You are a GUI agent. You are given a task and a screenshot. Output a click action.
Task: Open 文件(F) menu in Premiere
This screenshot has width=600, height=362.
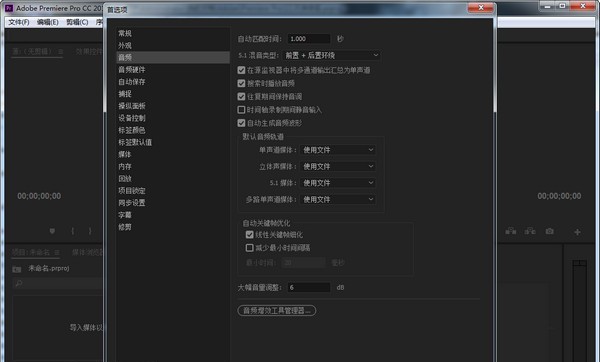[19, 22]
